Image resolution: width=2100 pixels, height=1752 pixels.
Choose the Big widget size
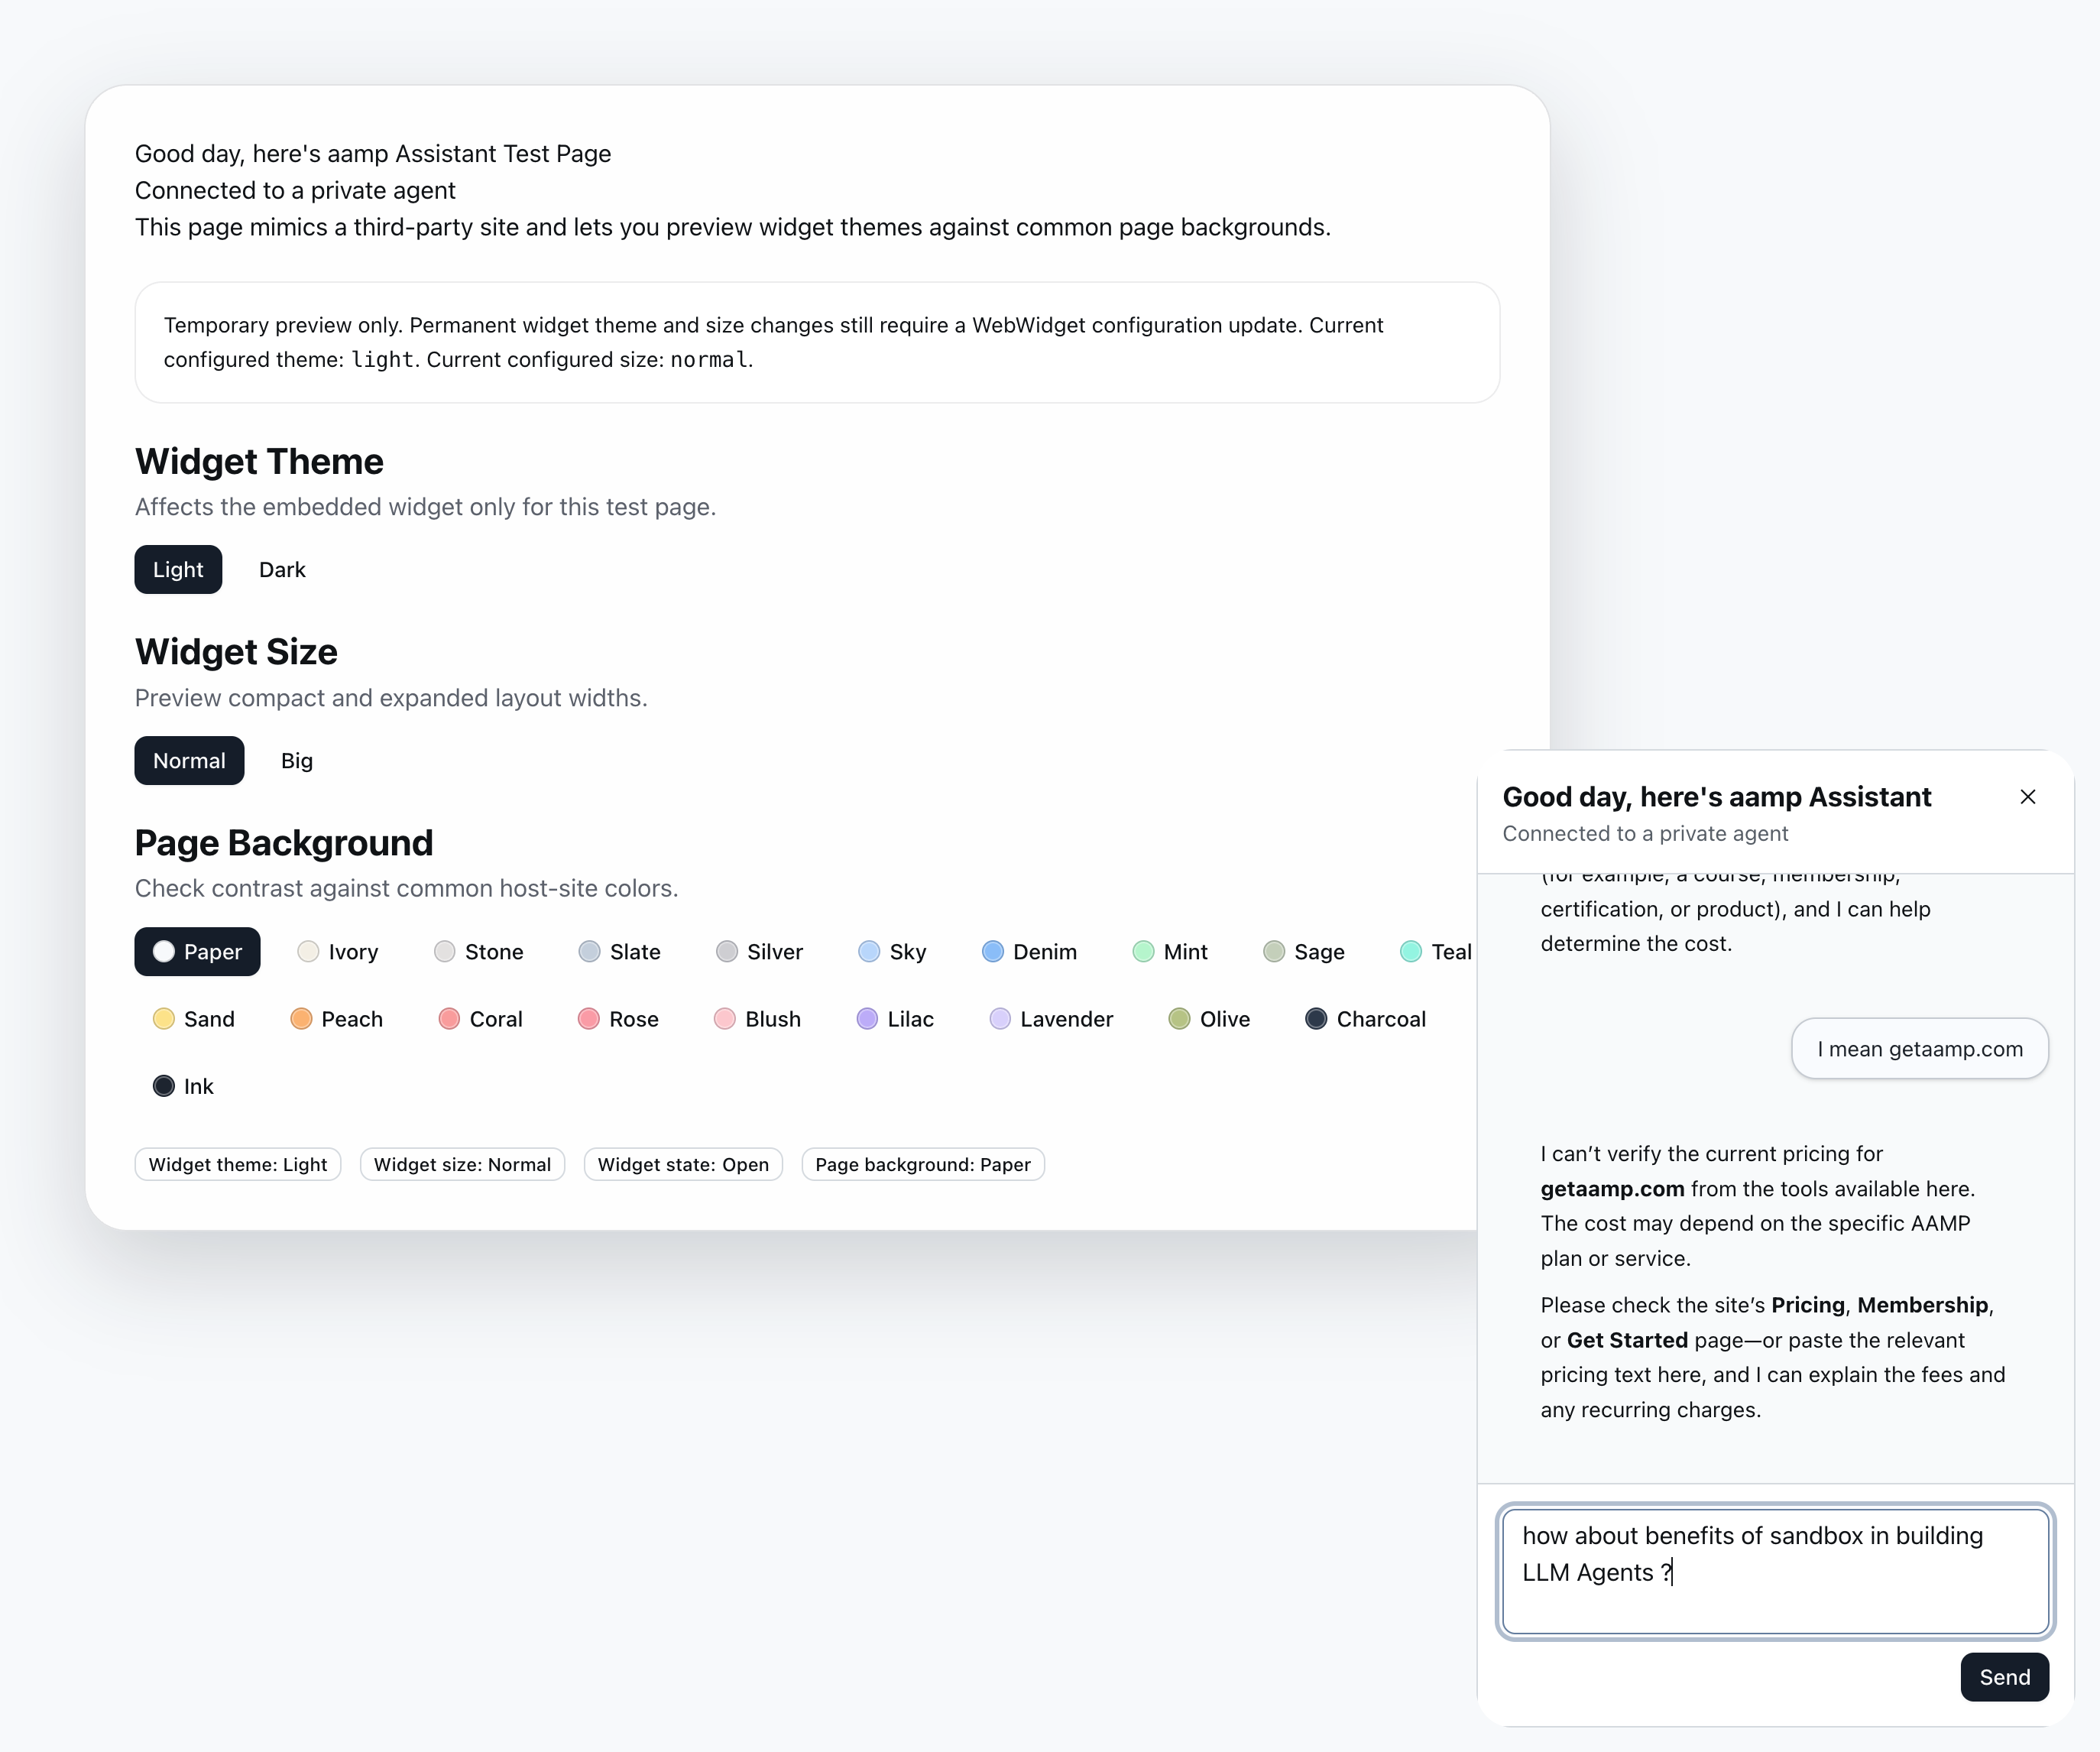tap(297, 761)
